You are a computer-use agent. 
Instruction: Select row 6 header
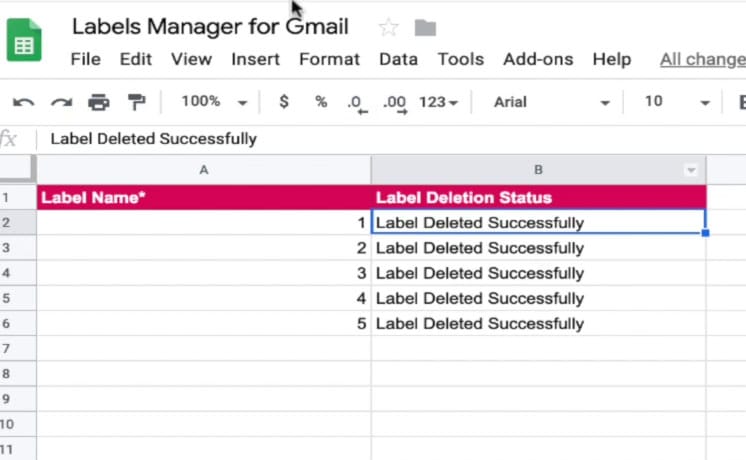[x=18, y=323]
